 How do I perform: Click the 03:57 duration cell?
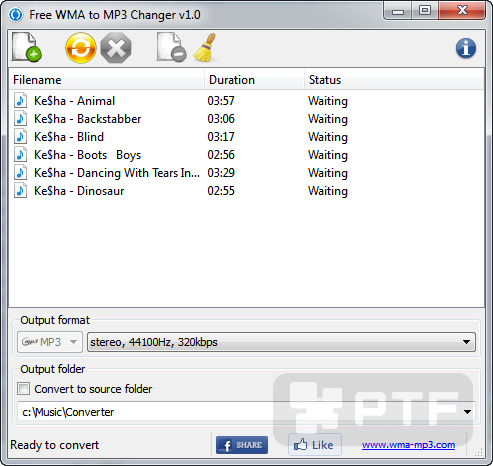[x=221, y=101]
